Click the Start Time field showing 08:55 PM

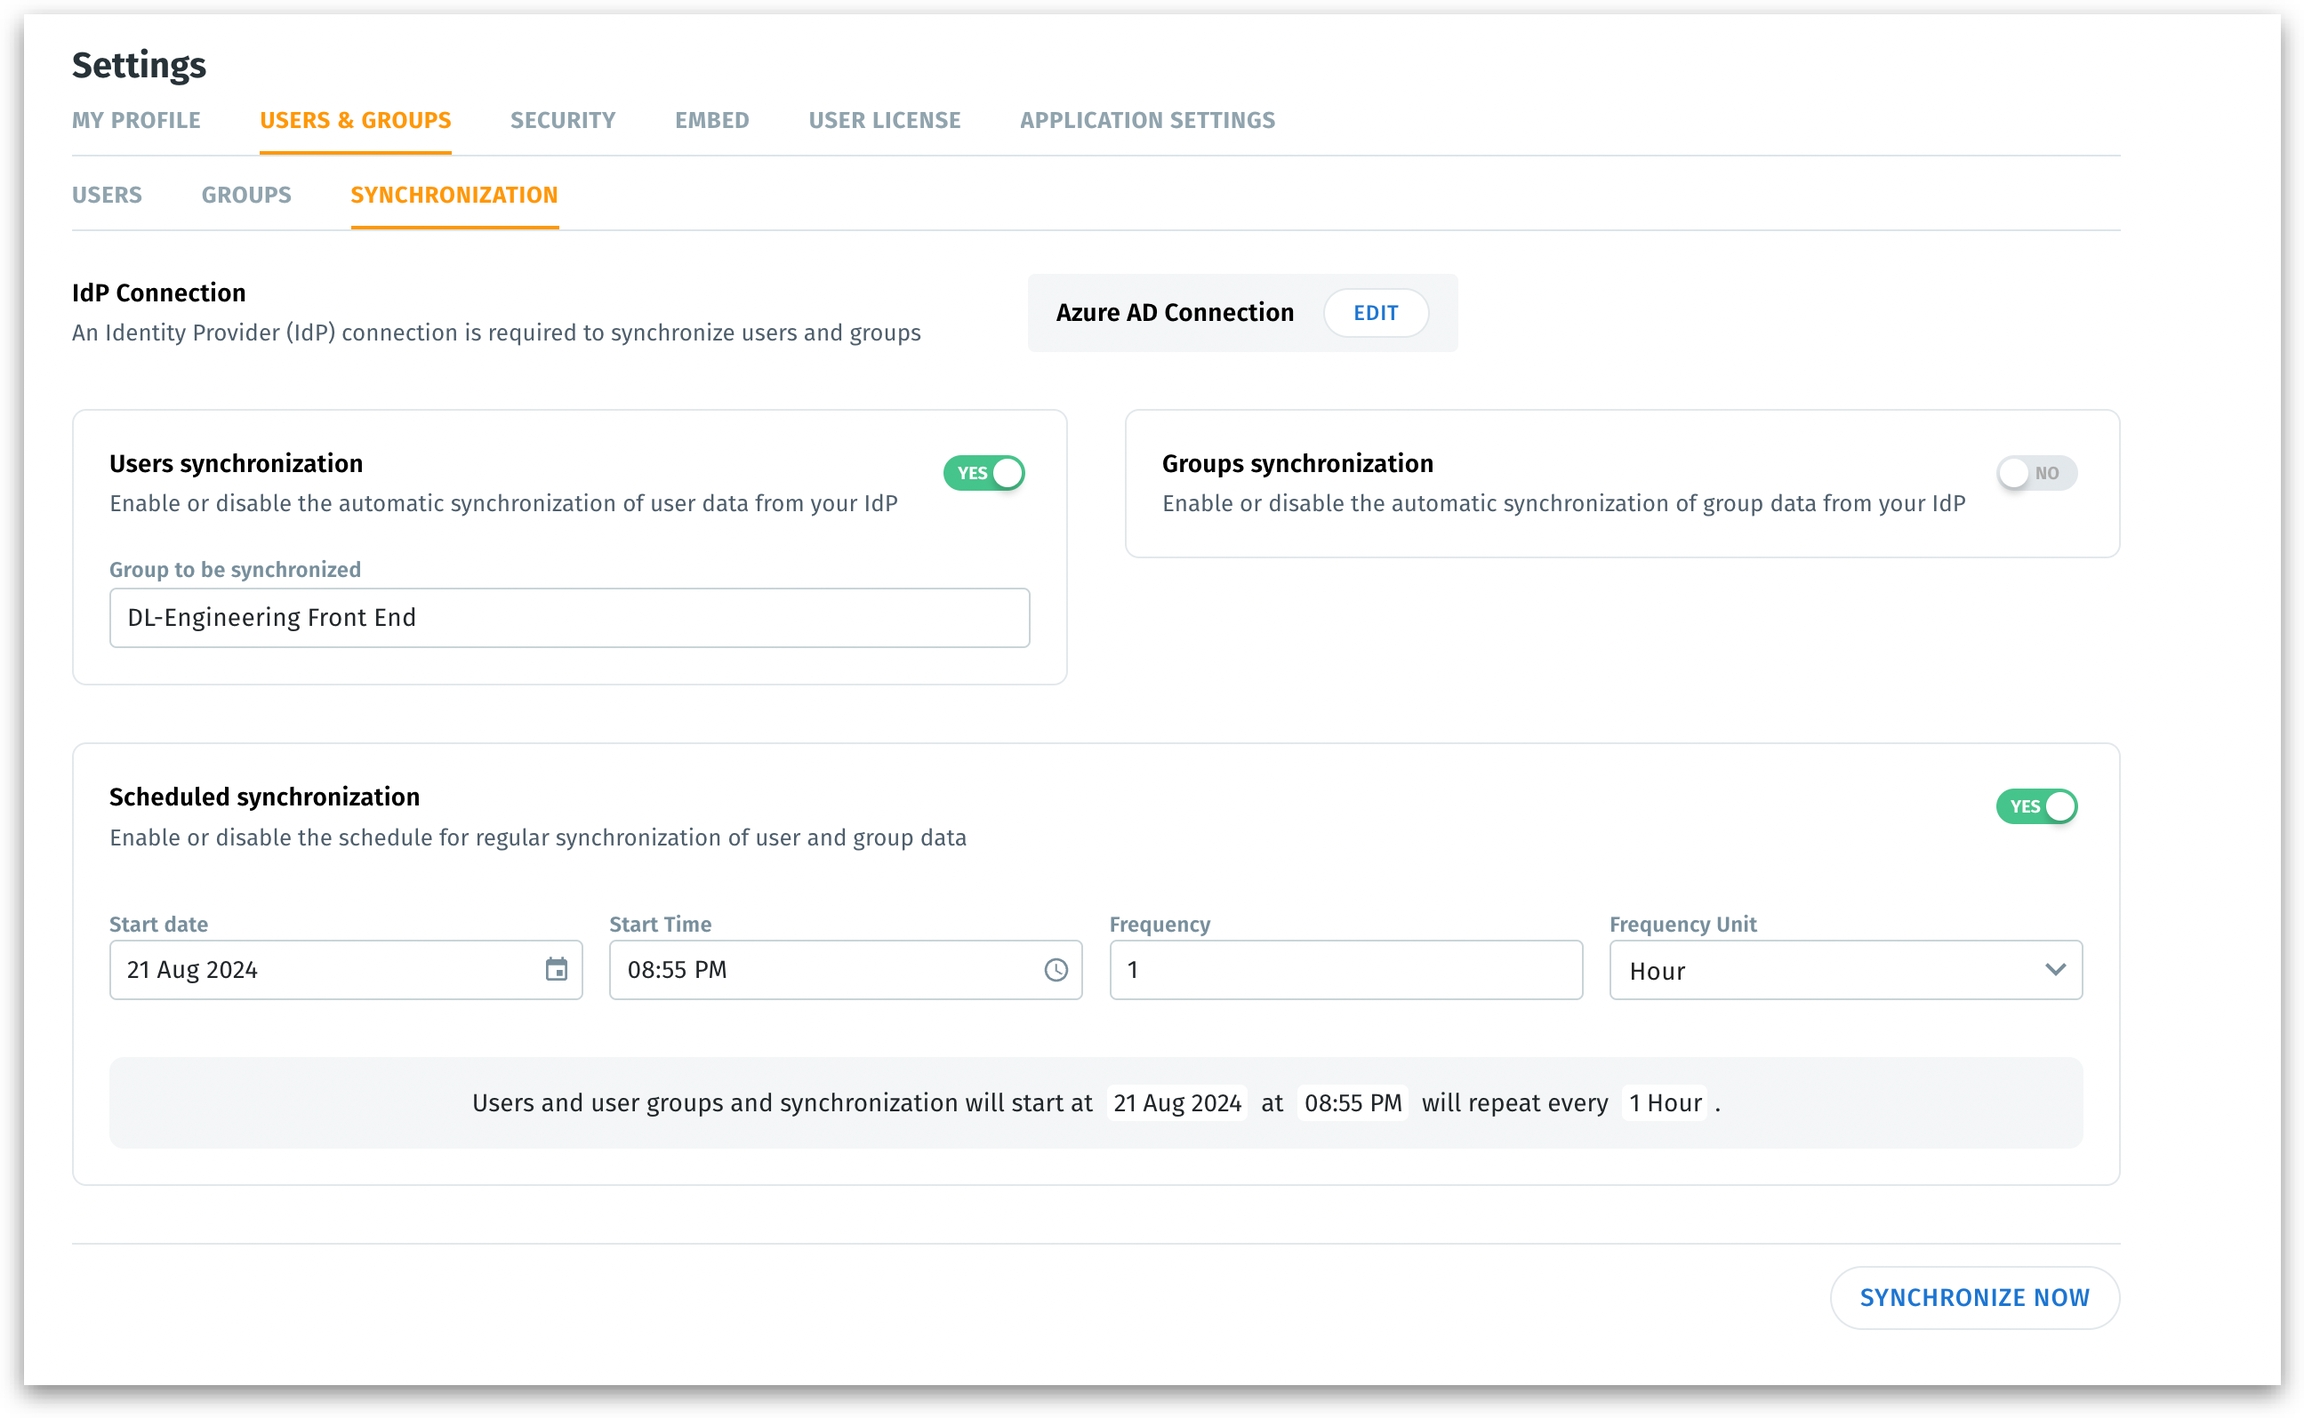click(x=820, y=970)
